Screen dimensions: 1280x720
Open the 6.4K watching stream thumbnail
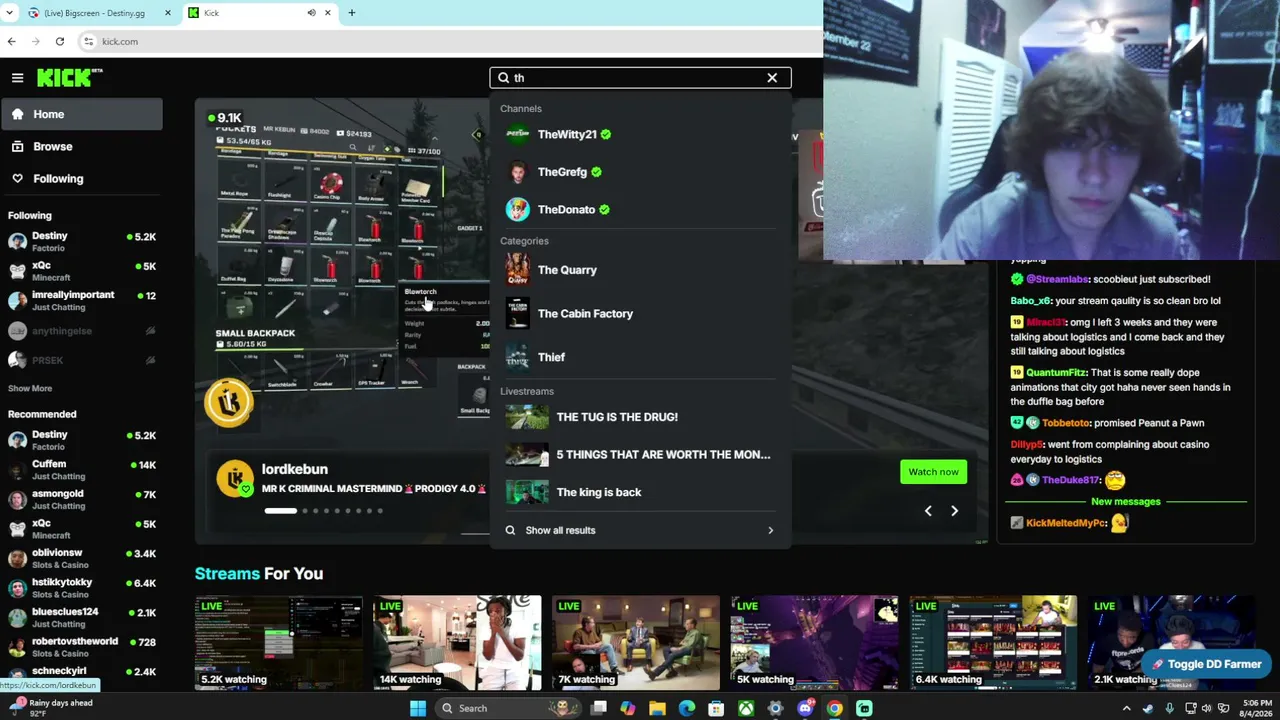pos(993,643)
